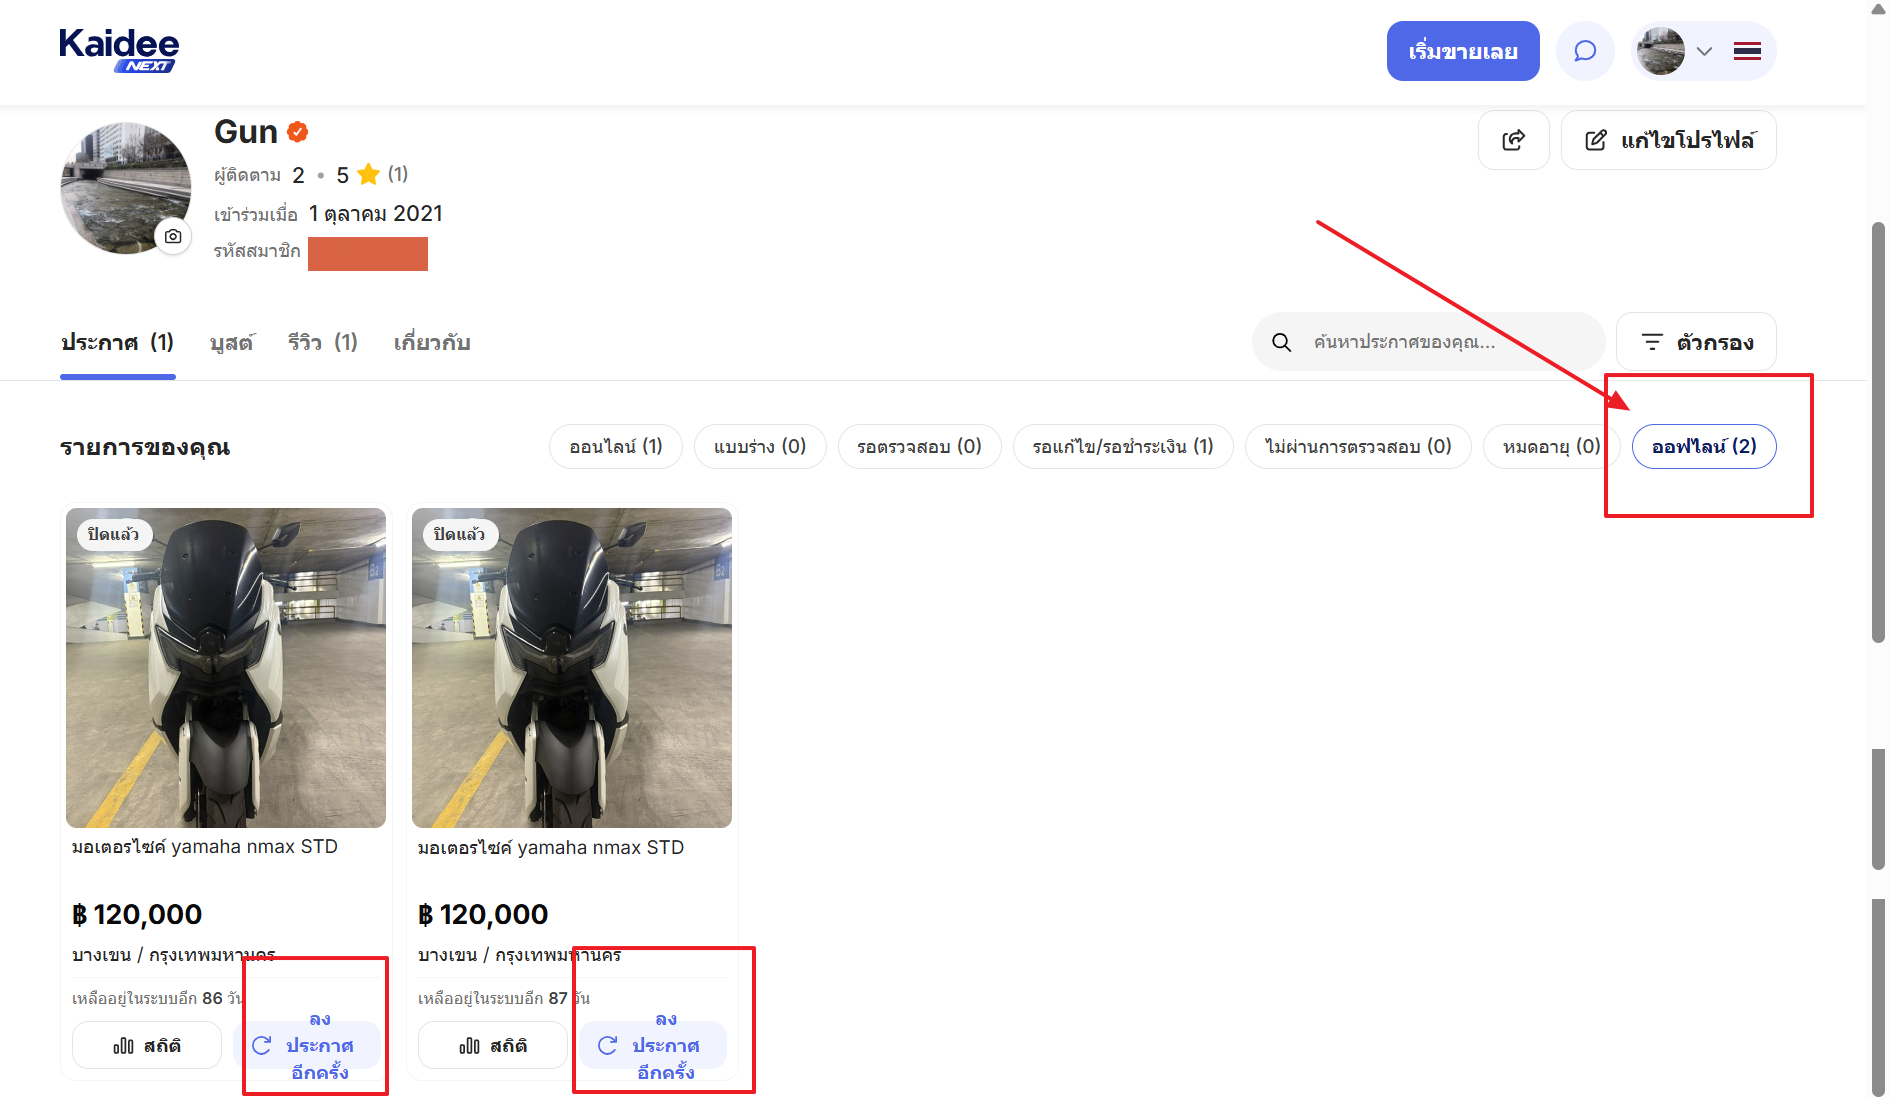Switch to the เกี่ยวกับ tab
This screenshot has height=1099, width=1890.
tap(432, 343)
